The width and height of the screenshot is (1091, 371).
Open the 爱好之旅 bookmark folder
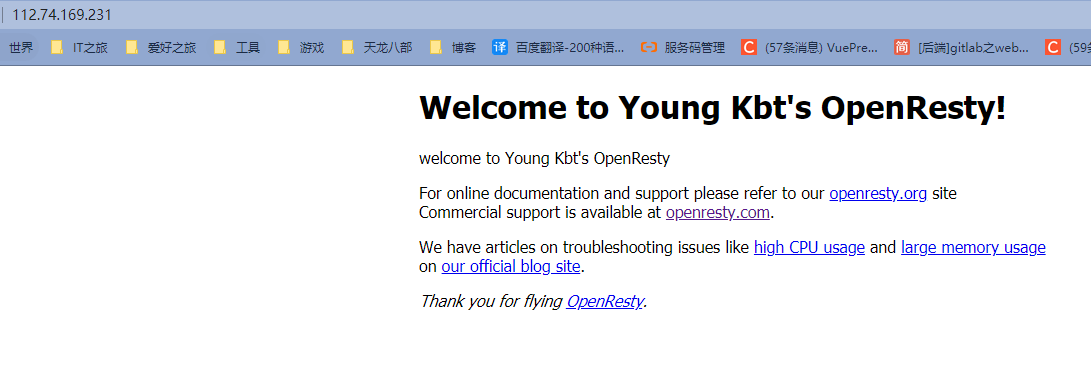pos(161,47)
